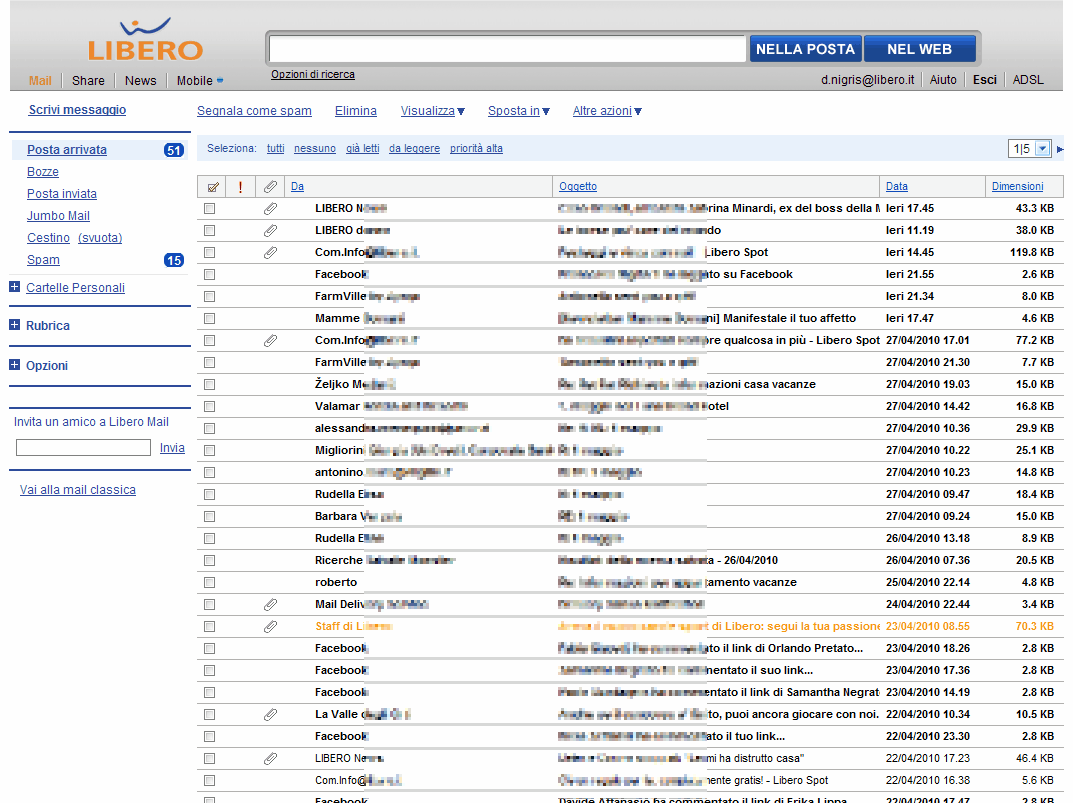Sort by the attachment paperclip column header
The height and width of the screenshot is (803, 1073).
coord(270,187)
